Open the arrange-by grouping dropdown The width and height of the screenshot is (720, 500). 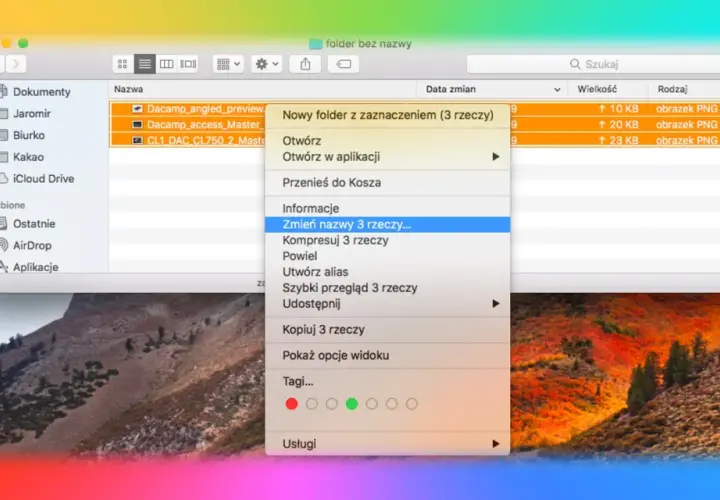(x=228, y=64)
